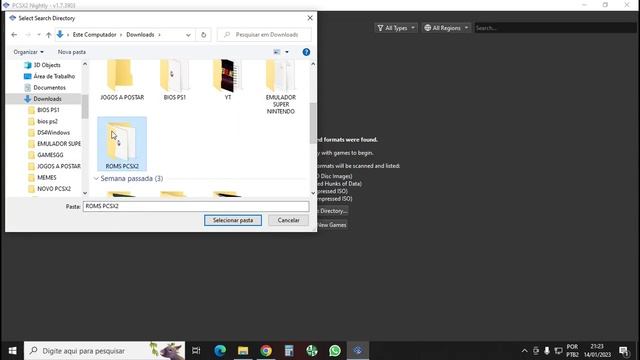Open the Organizar menu
Screen dimensions: 640x360
tap(29, 52)
